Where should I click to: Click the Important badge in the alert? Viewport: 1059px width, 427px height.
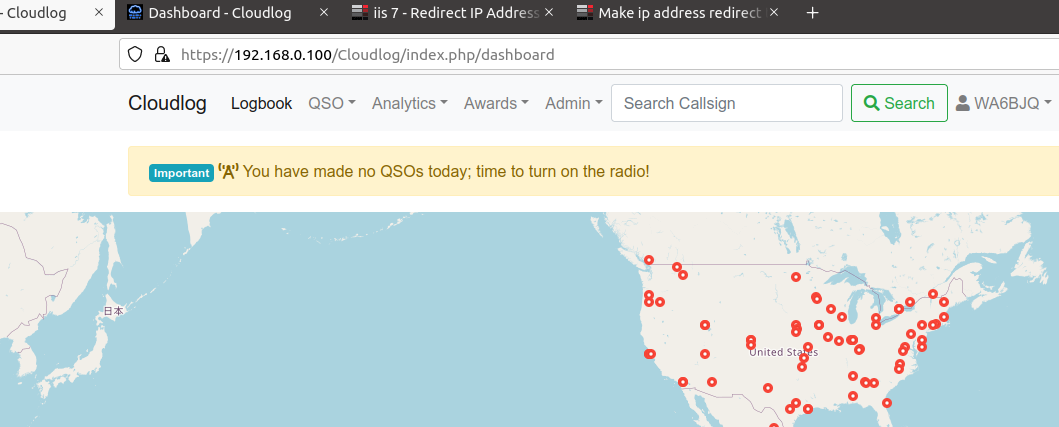[181, 172]
